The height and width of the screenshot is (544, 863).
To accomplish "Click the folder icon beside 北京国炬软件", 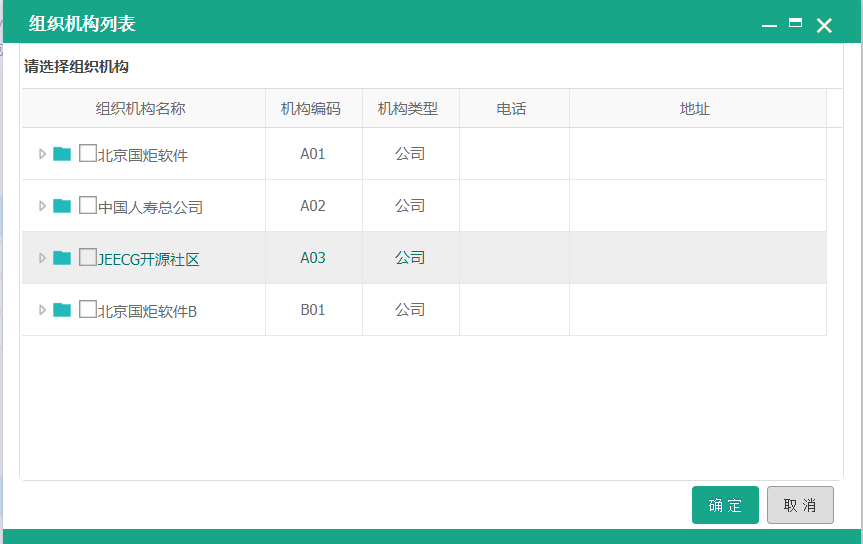I will [x=62, y=154].
